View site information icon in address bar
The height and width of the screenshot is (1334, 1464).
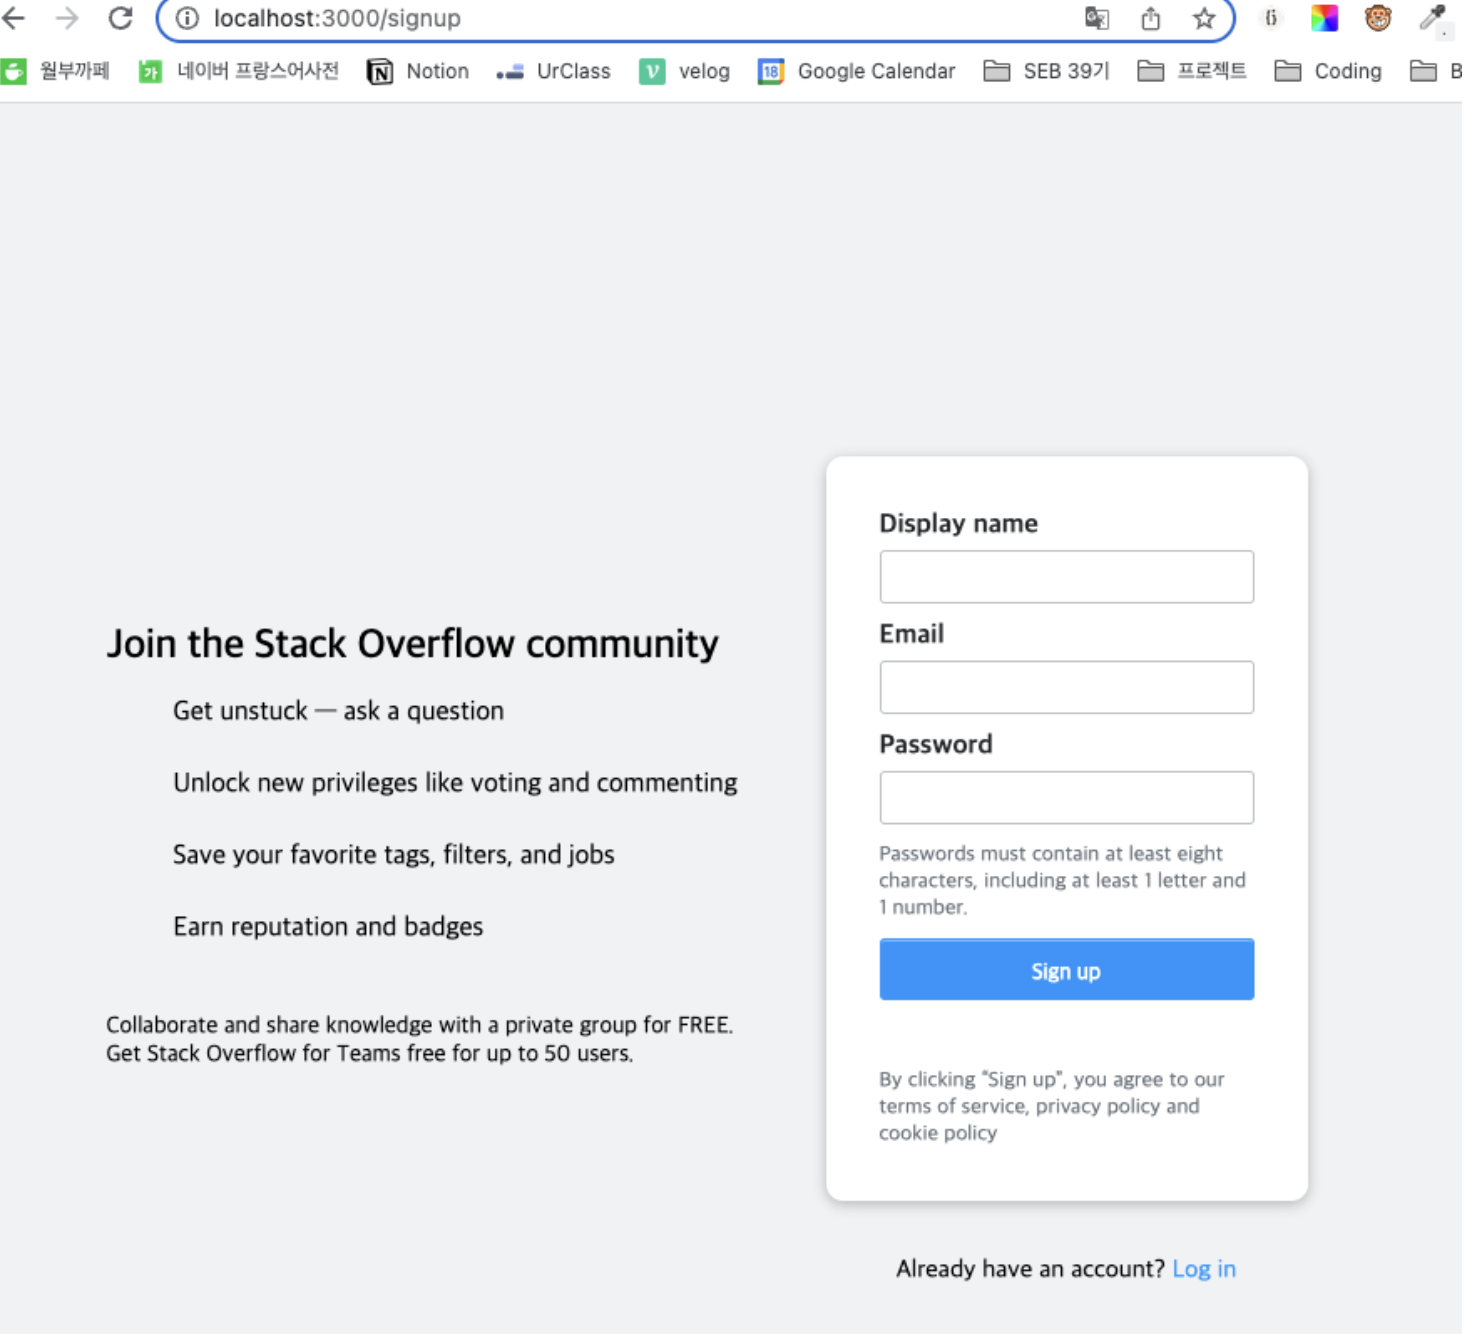coord(187,18)
